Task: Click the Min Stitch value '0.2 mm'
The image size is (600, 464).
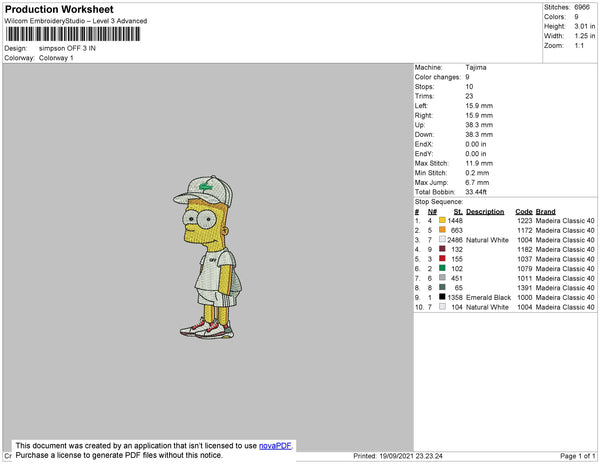Action: pyautogui.click(x=477, y=173)
